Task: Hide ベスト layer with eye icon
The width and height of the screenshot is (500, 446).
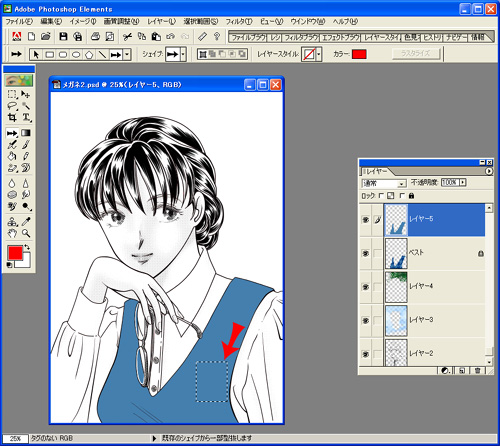Action: pyautogui.click(x=366, y=253)
